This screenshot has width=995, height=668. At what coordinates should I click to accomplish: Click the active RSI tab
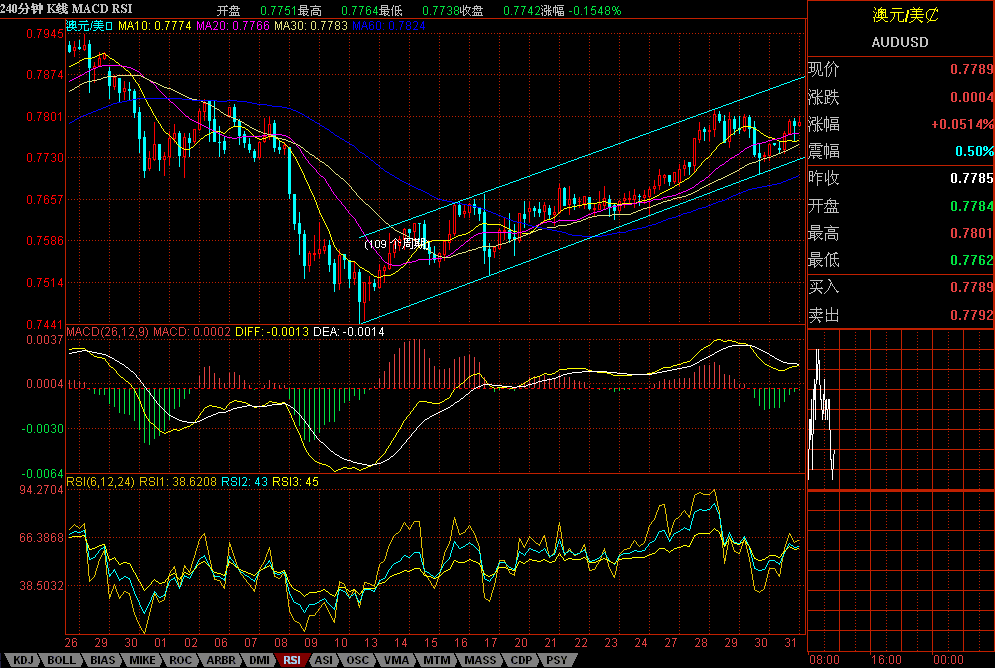click(292, 660)
